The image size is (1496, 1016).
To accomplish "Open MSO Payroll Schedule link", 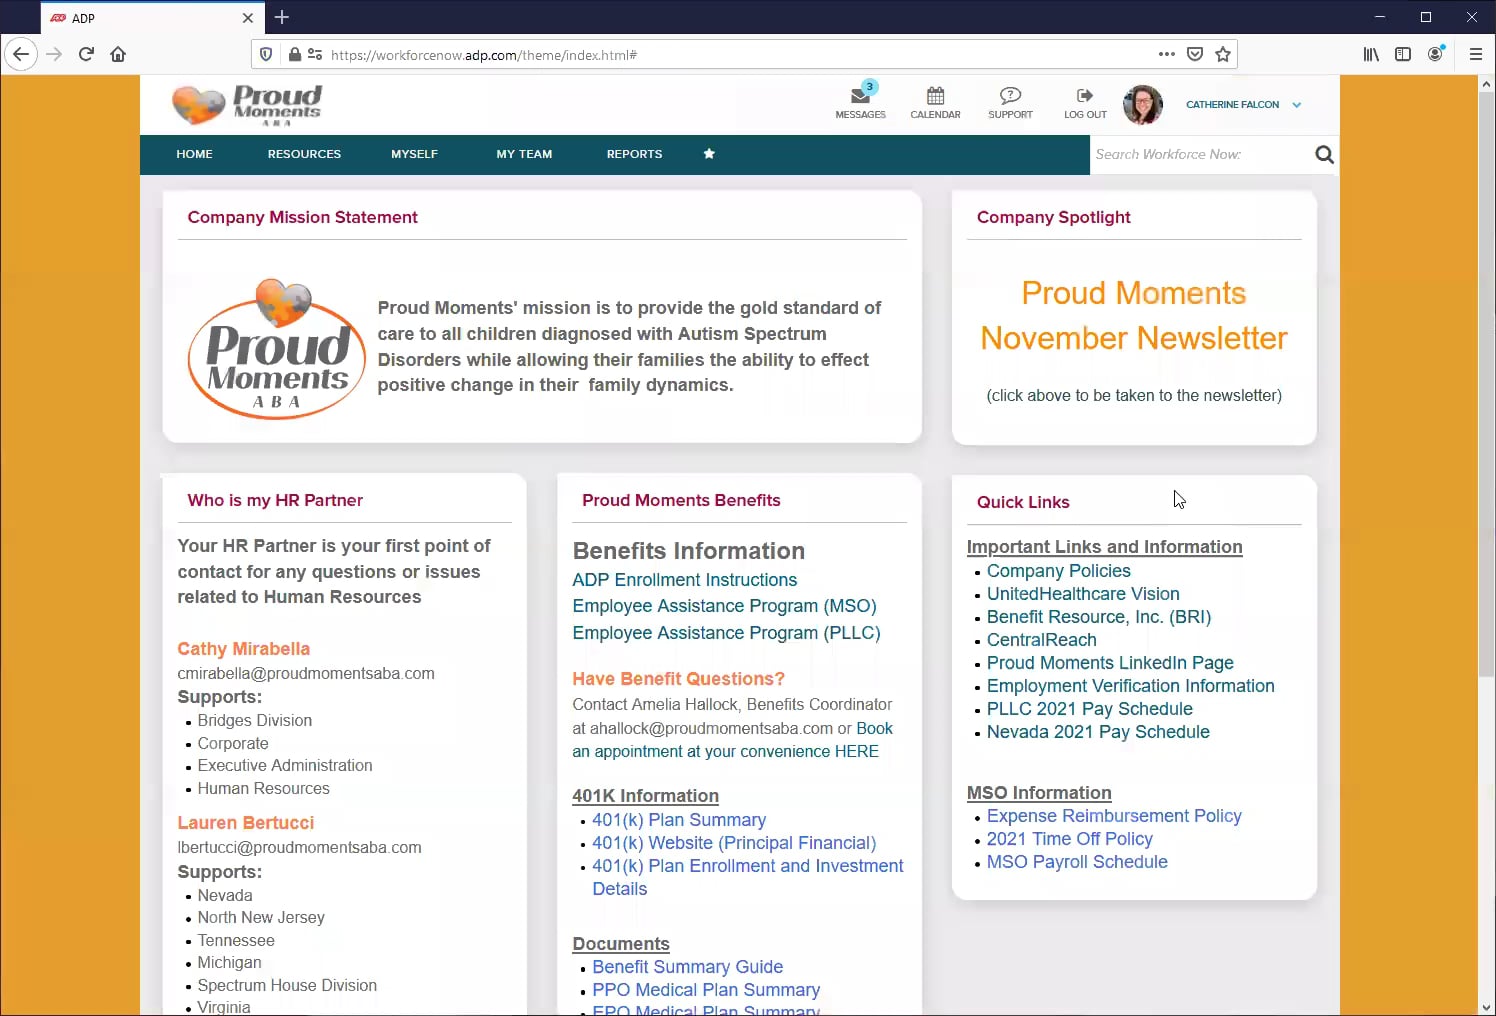I will [x=1077, y=862].
